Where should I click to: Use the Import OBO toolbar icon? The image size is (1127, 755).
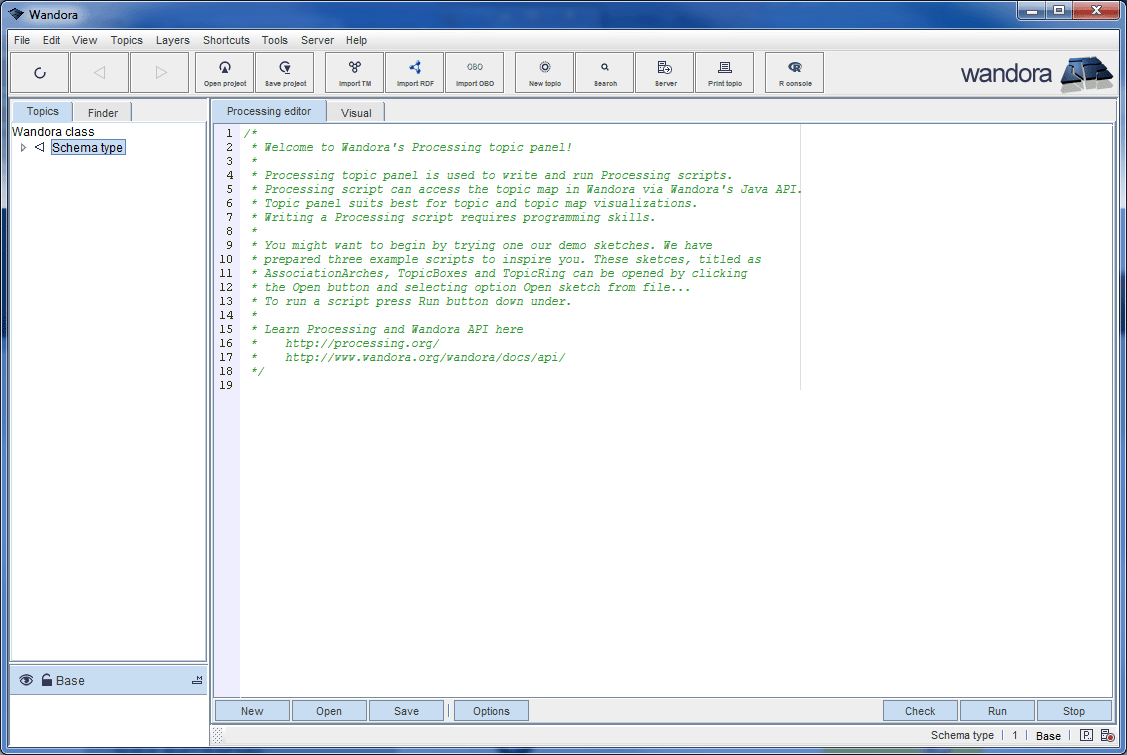click(474, 71)
